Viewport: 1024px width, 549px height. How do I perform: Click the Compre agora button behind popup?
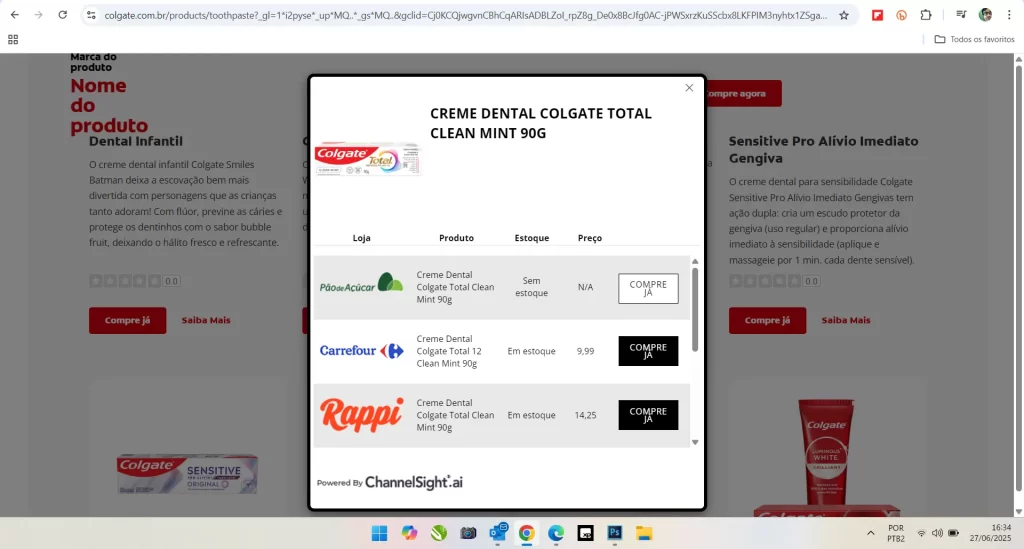point(743,93)
